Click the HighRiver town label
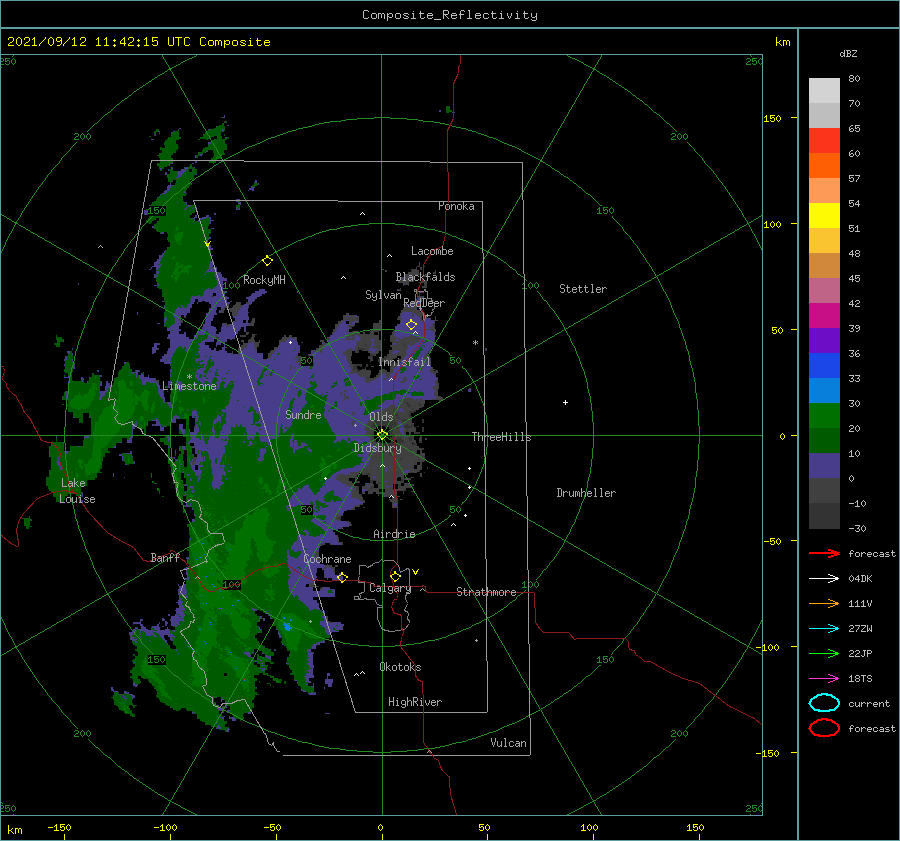Screen dimensions: 900x841 [415, 702]
